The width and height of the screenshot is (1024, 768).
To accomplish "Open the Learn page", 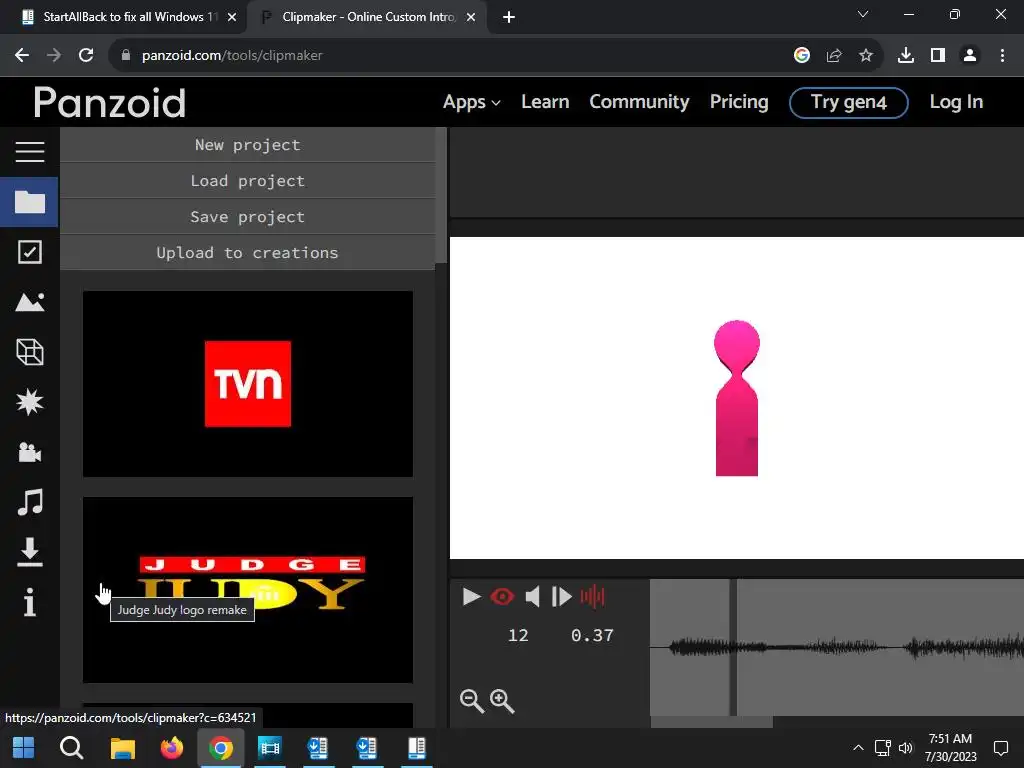I will (545, 102).
